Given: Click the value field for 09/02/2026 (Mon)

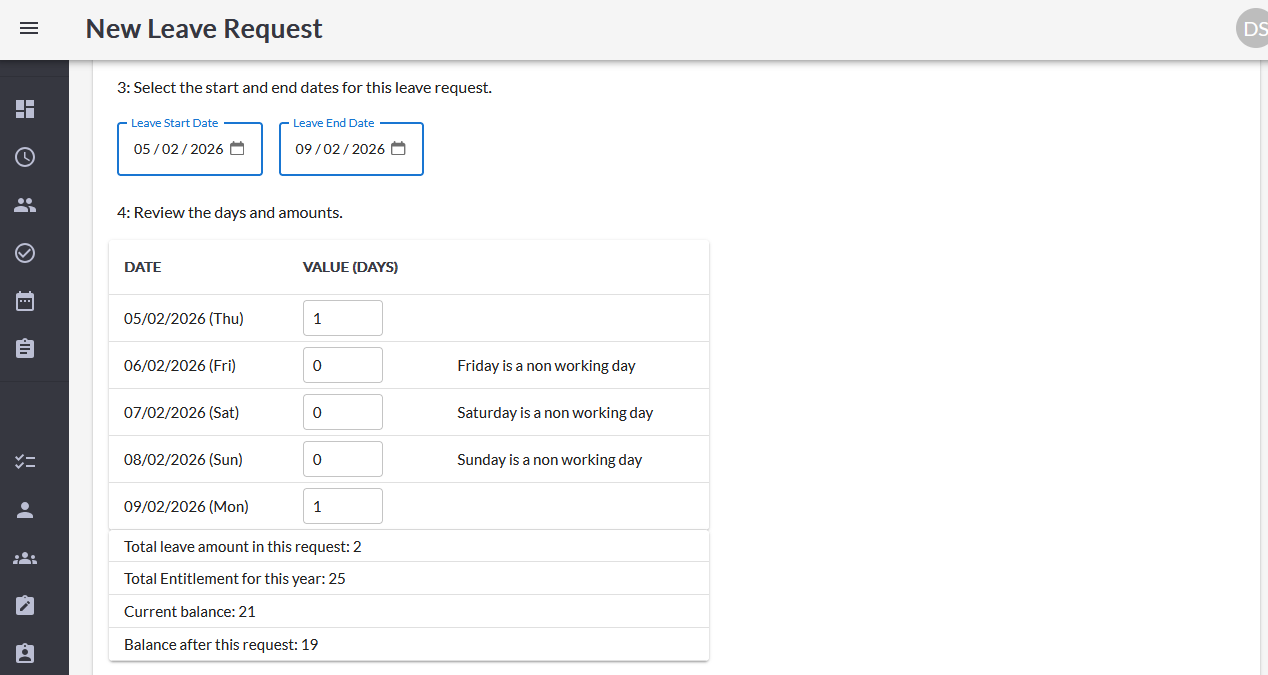Looking at the screenshot, I should click(342, 506).
